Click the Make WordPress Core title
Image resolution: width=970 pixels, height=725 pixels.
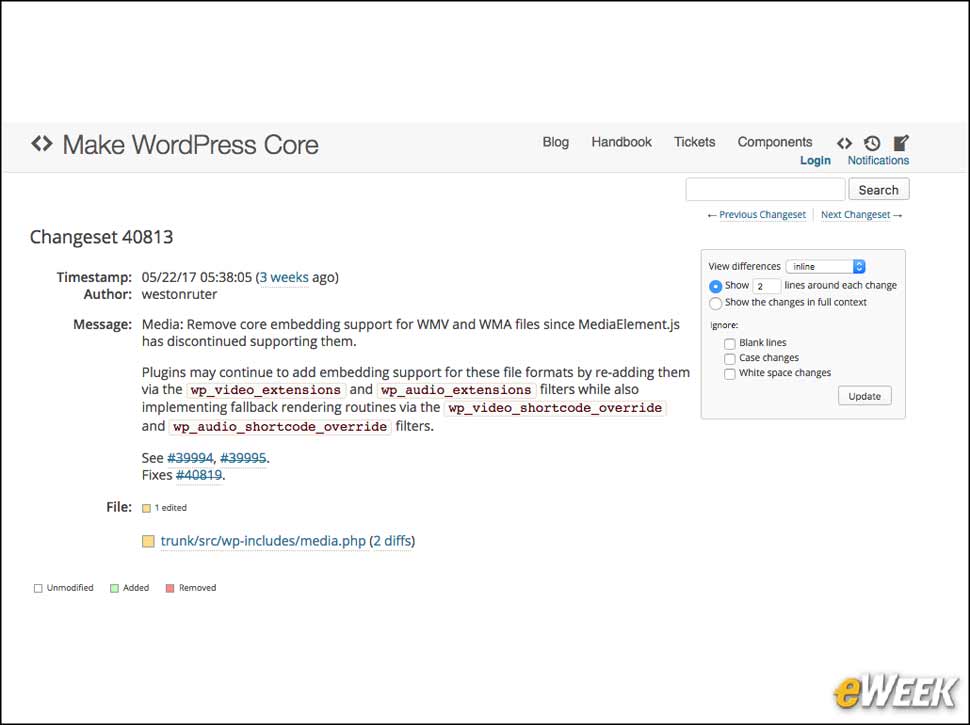point(191,144)
